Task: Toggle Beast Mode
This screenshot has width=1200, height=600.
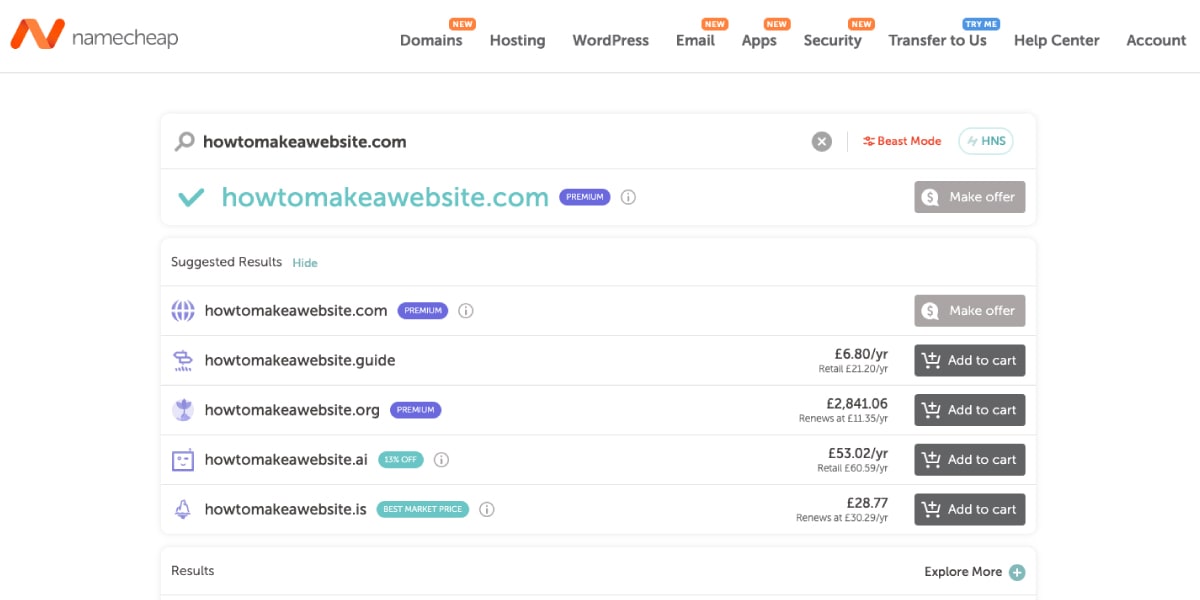Action: point(902,142)
